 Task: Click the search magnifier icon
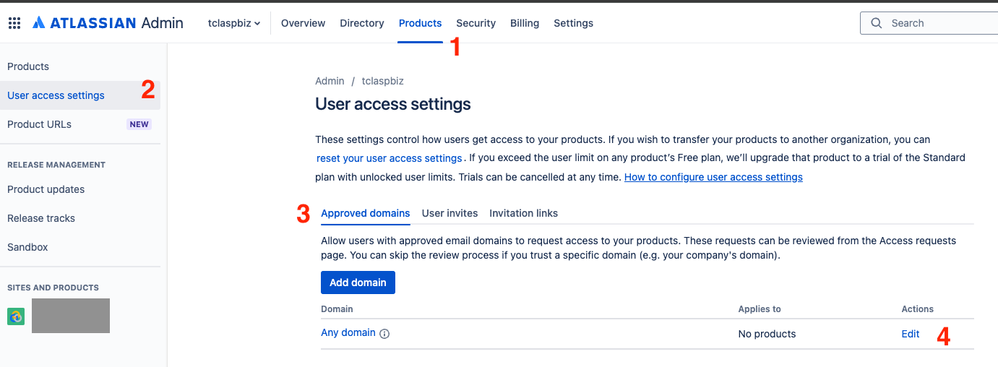[x=876, y=24]
